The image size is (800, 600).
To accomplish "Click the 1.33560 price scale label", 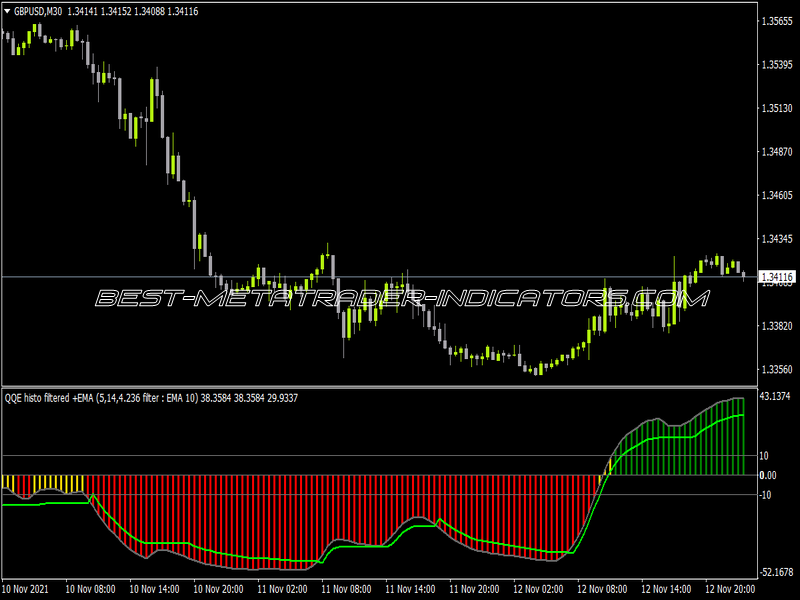I will (x=777, y=369).
